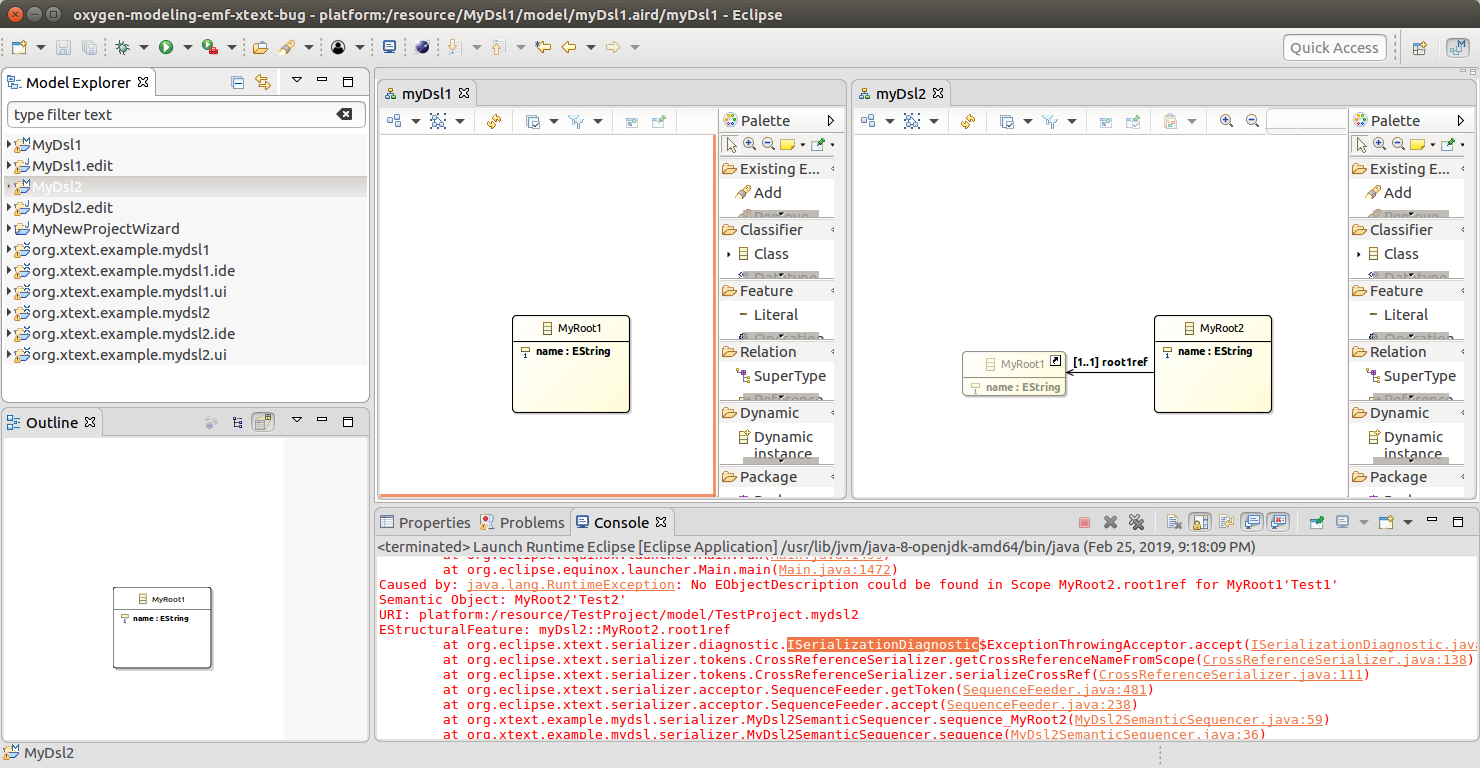Select the MyRoot2 class node in diagram

pyautogui.click(x=1213, y=364)
